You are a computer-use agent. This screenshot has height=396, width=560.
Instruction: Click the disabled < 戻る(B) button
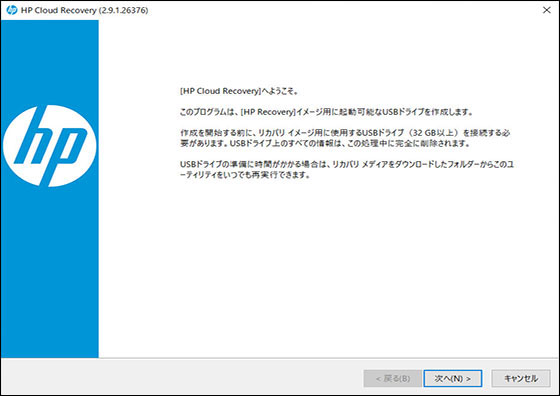coord(392,379)
